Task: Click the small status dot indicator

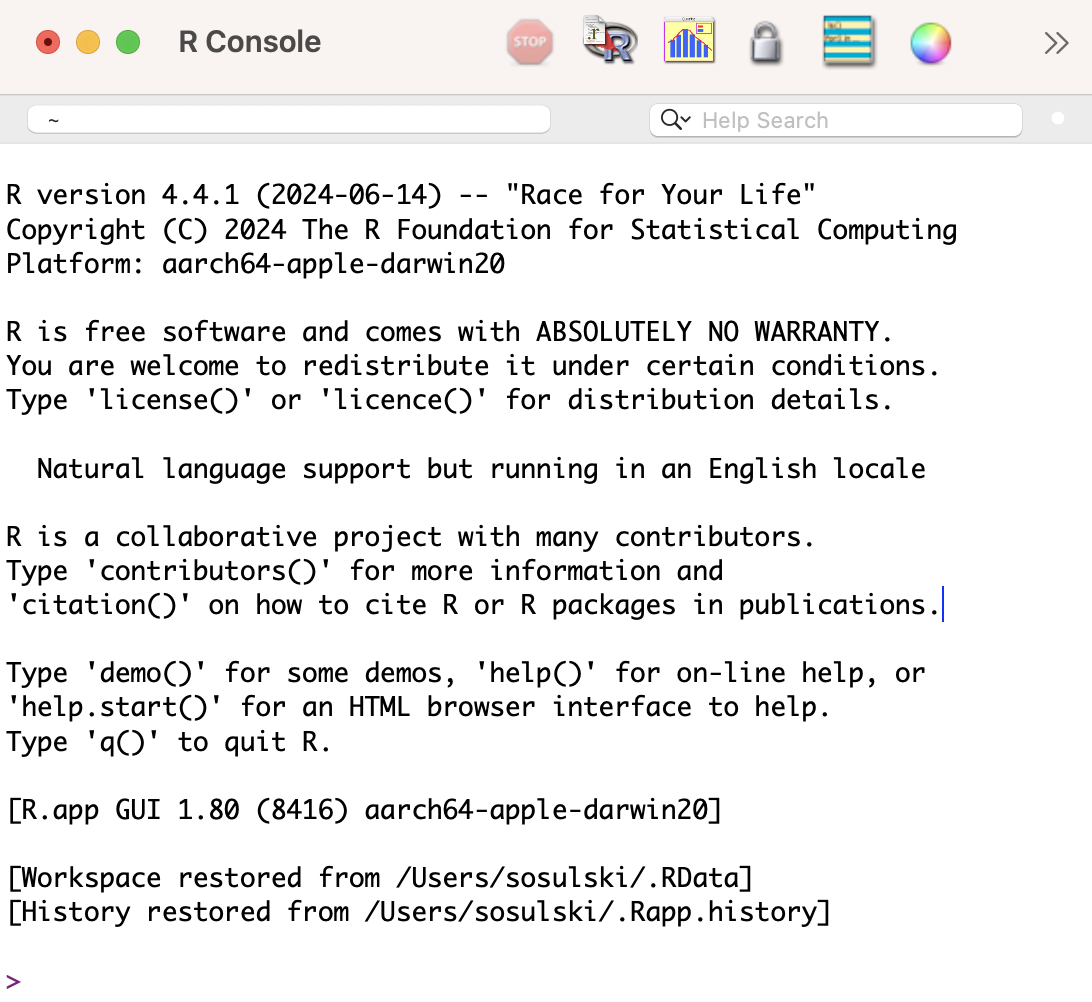Action: 1057,118
